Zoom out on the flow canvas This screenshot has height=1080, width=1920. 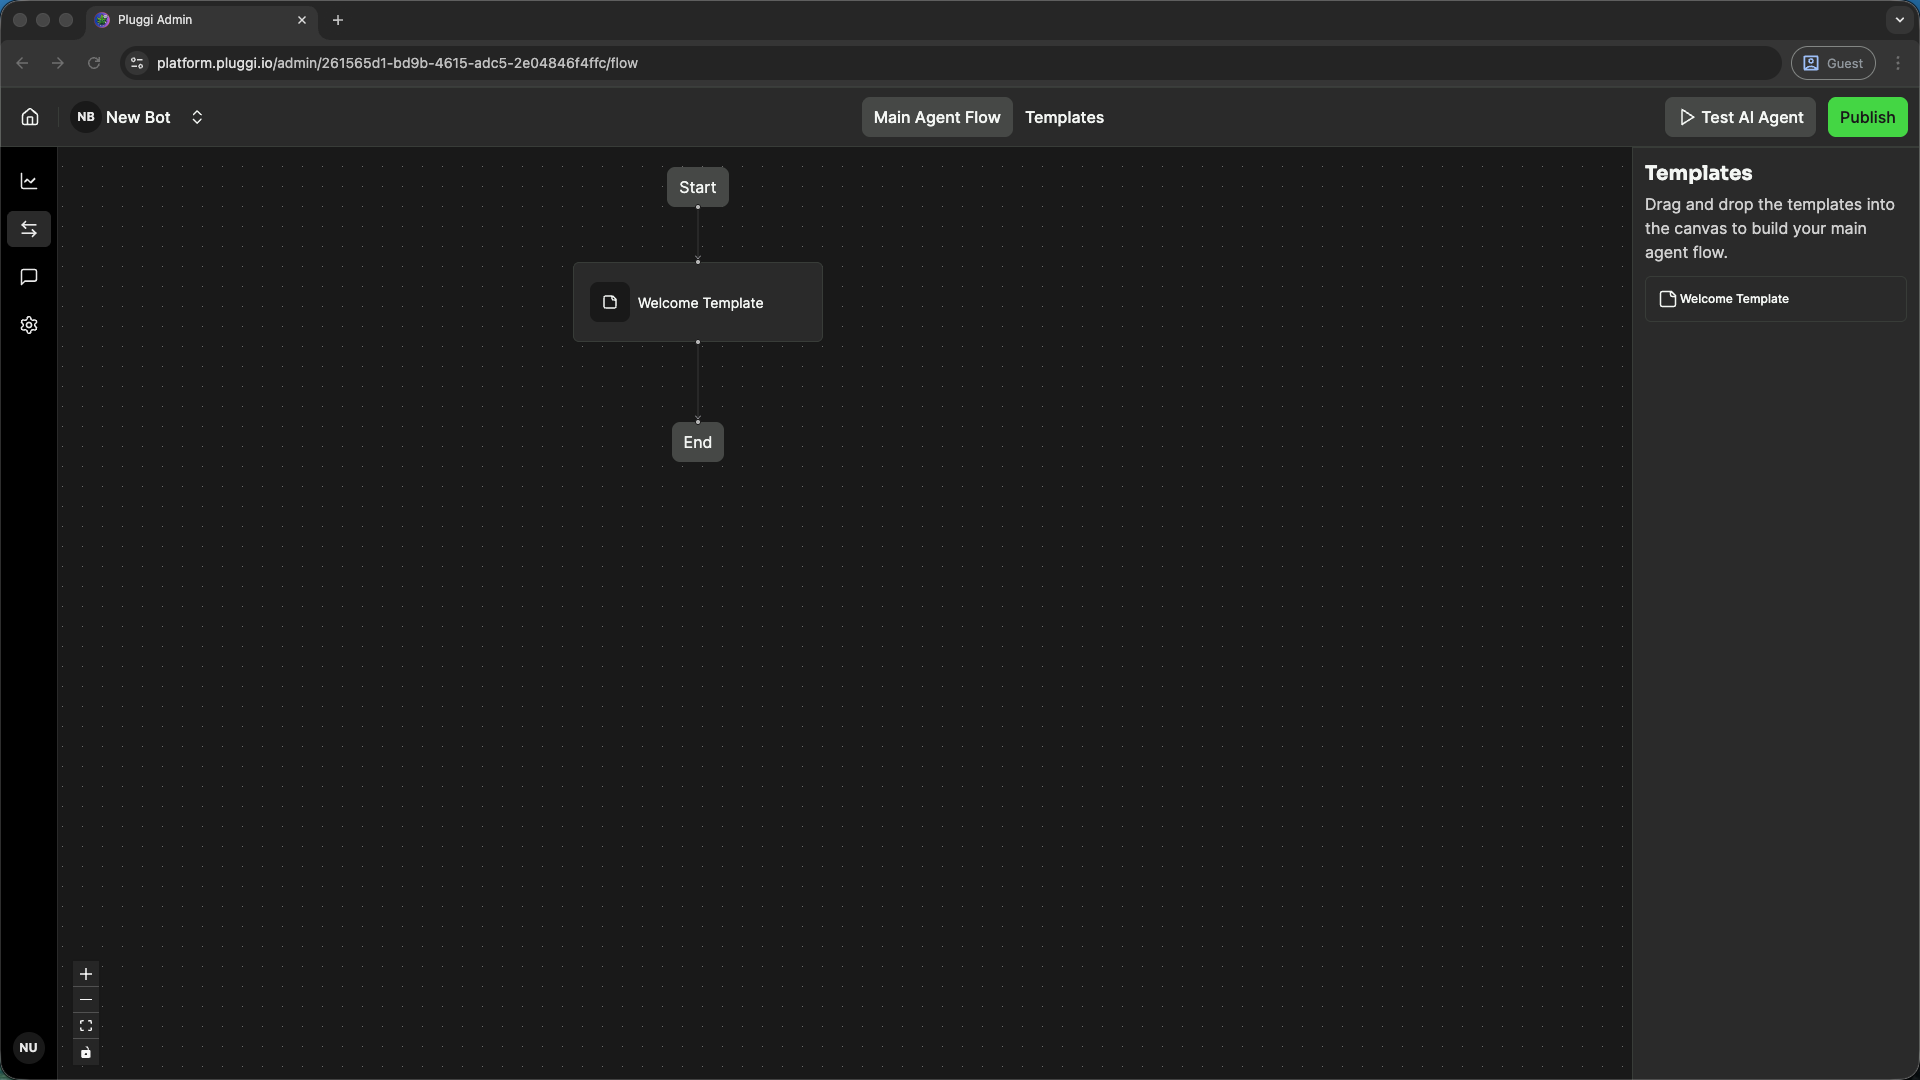pyautogui.click(x=86, y=1000)
